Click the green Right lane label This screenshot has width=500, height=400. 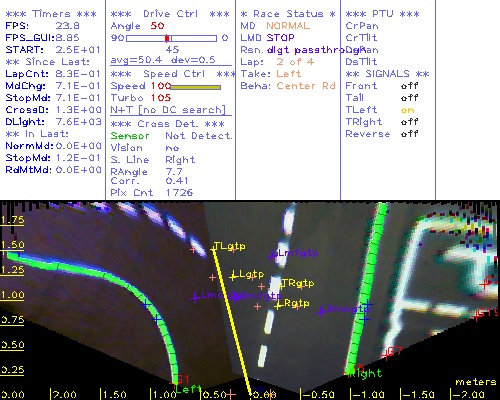click(x=365, y=374)
